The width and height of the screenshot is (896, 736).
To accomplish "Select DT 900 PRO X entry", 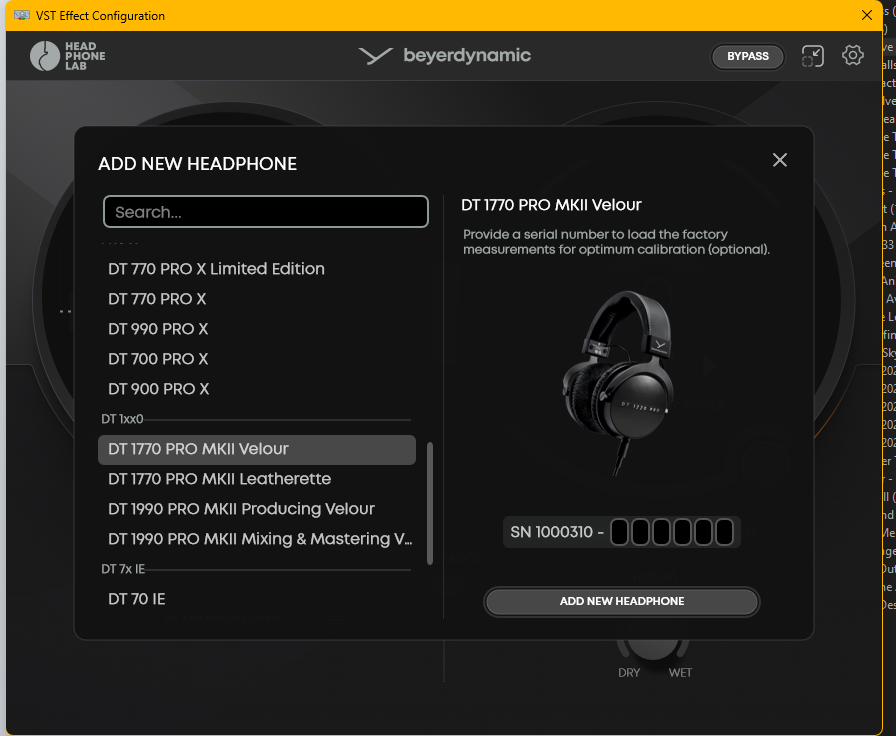I will click(158, 389).
